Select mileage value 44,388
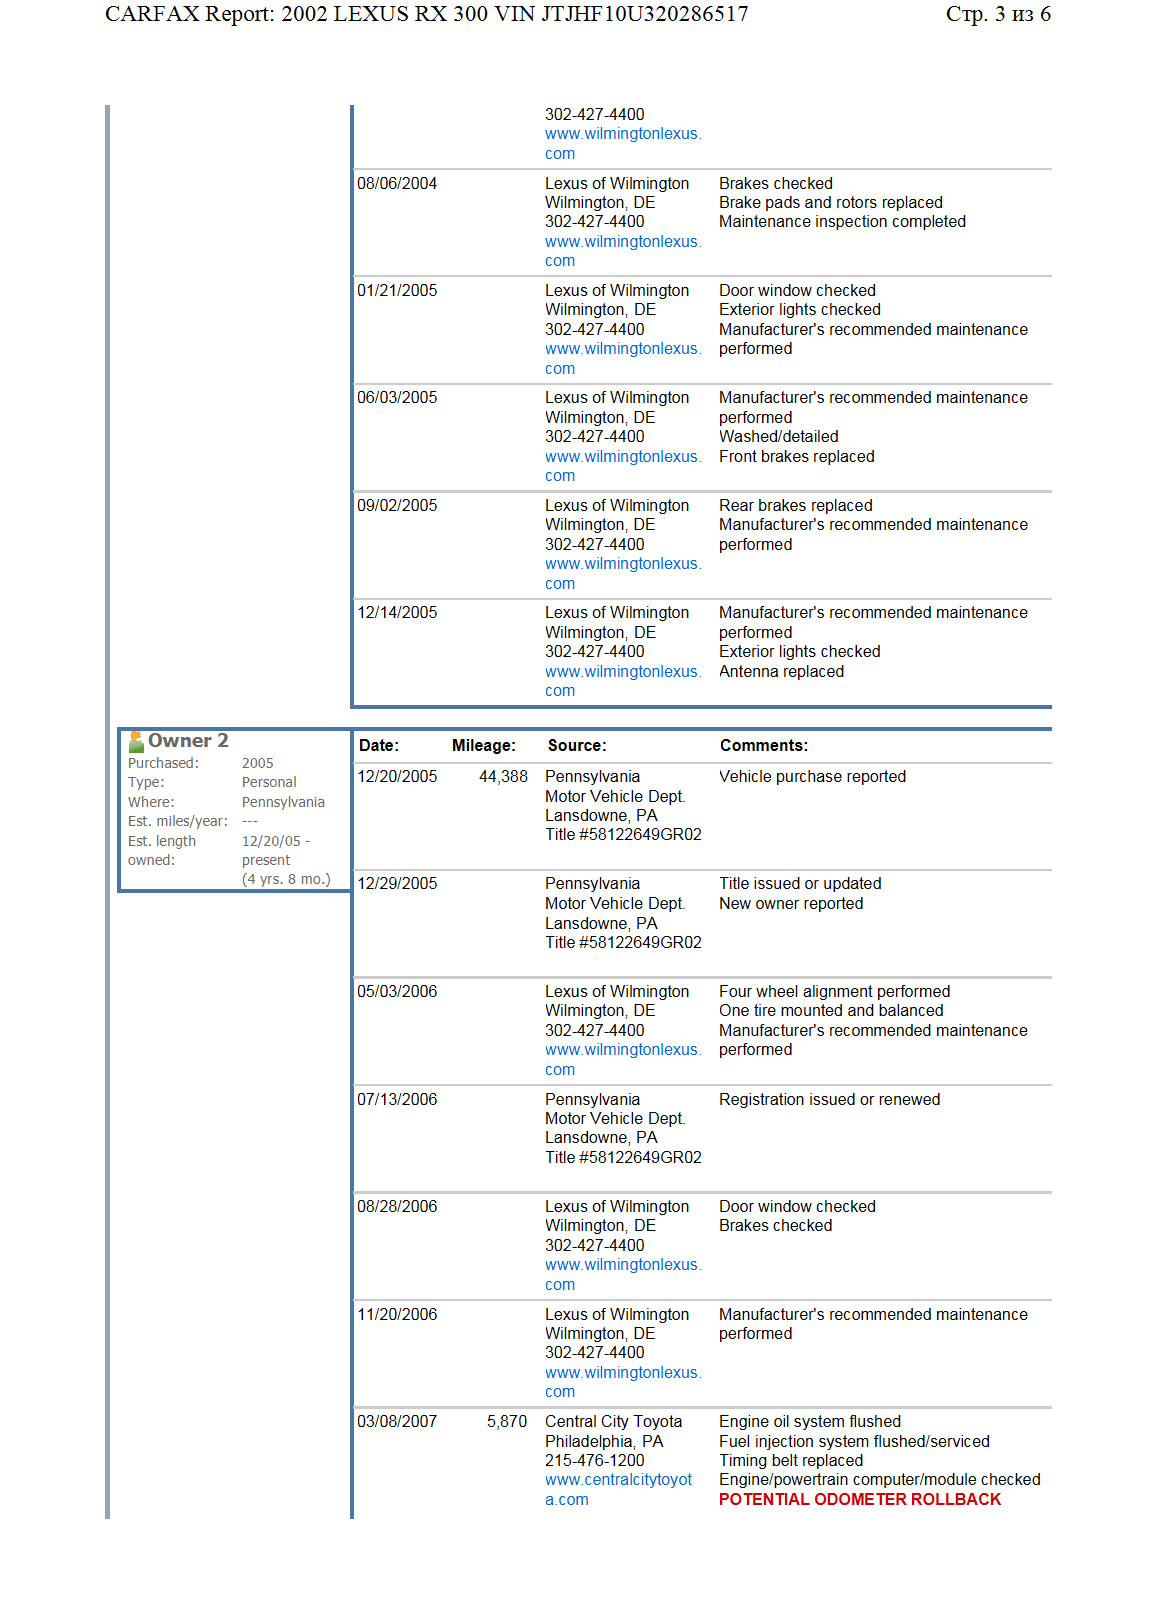The image size is (1157, 1599). (503, 777)
